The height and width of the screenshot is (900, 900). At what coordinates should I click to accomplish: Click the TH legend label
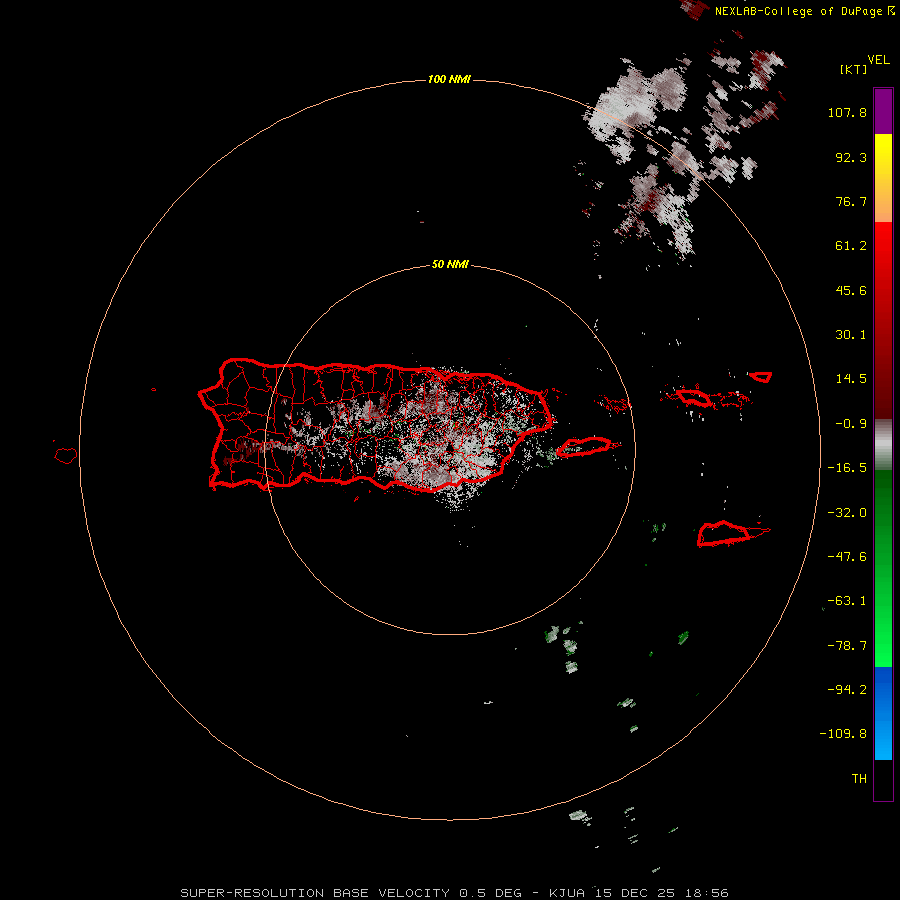(859, 779)
